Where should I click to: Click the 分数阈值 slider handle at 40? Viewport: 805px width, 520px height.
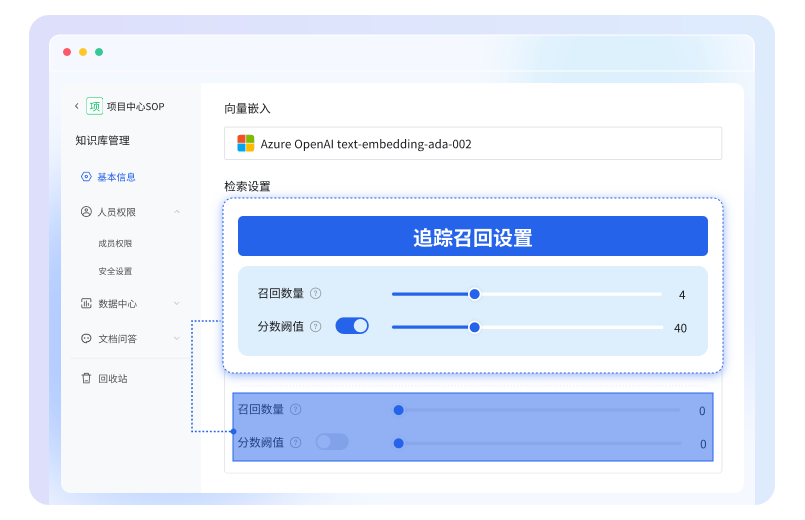(475, 327)
